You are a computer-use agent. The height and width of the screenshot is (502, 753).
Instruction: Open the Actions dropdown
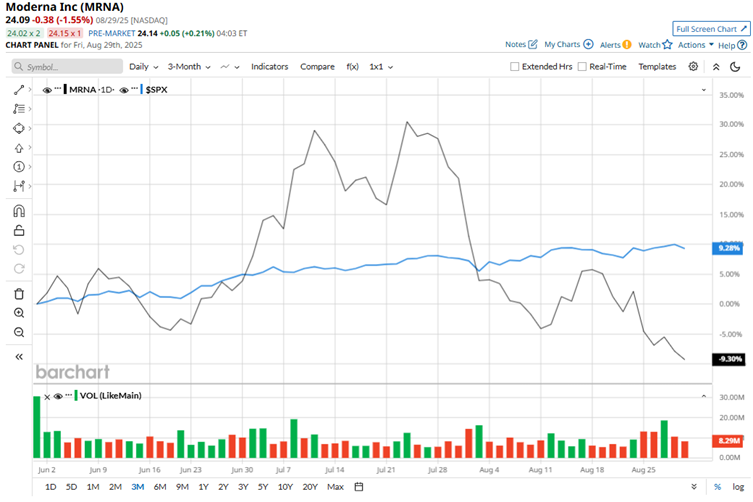[x=695, y=45]
